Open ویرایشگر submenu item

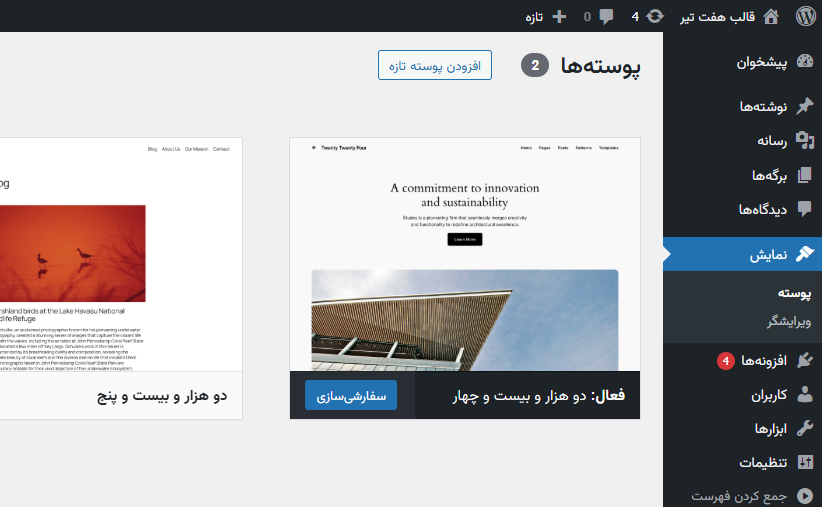[789, 321]
